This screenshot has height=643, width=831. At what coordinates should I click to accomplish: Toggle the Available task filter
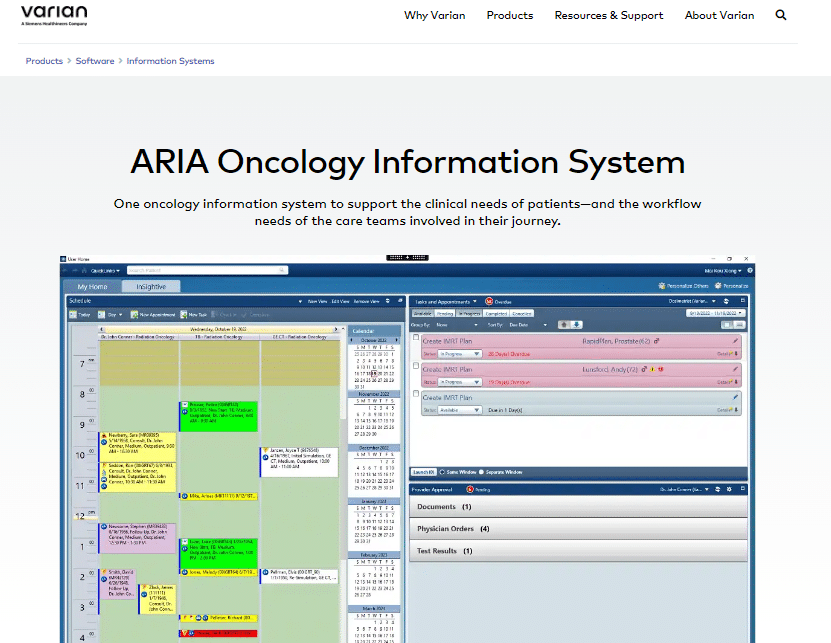pos(423,313)
